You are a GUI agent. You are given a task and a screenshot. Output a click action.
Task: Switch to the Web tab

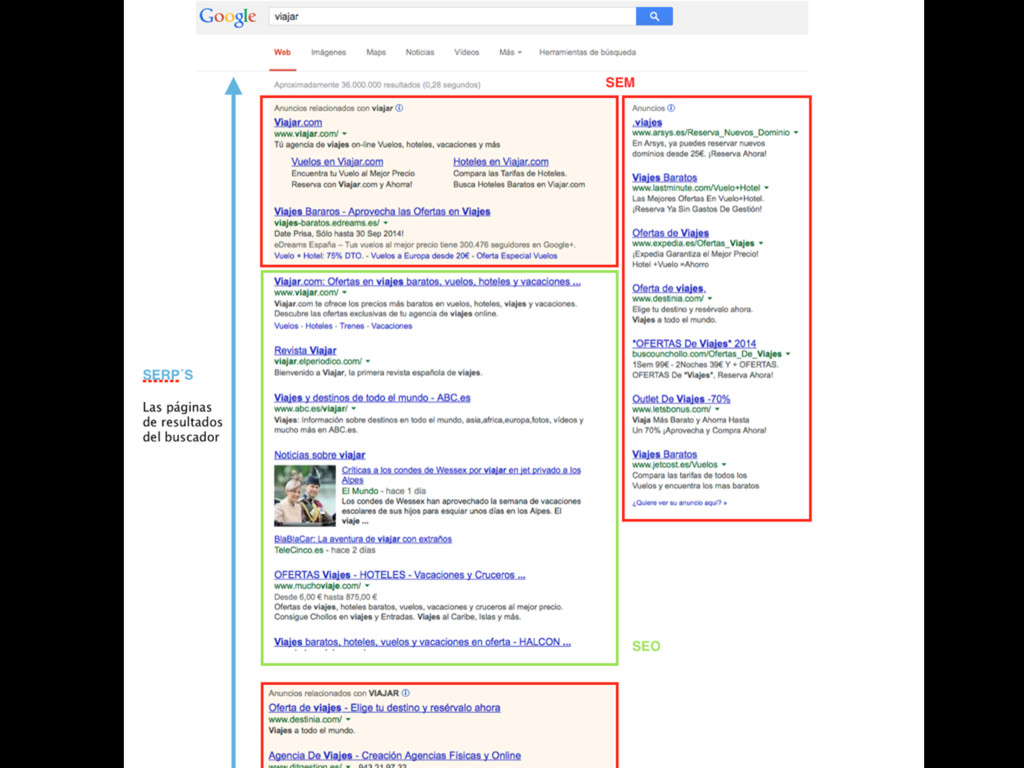pyautogui.click(x=282, y=52)
